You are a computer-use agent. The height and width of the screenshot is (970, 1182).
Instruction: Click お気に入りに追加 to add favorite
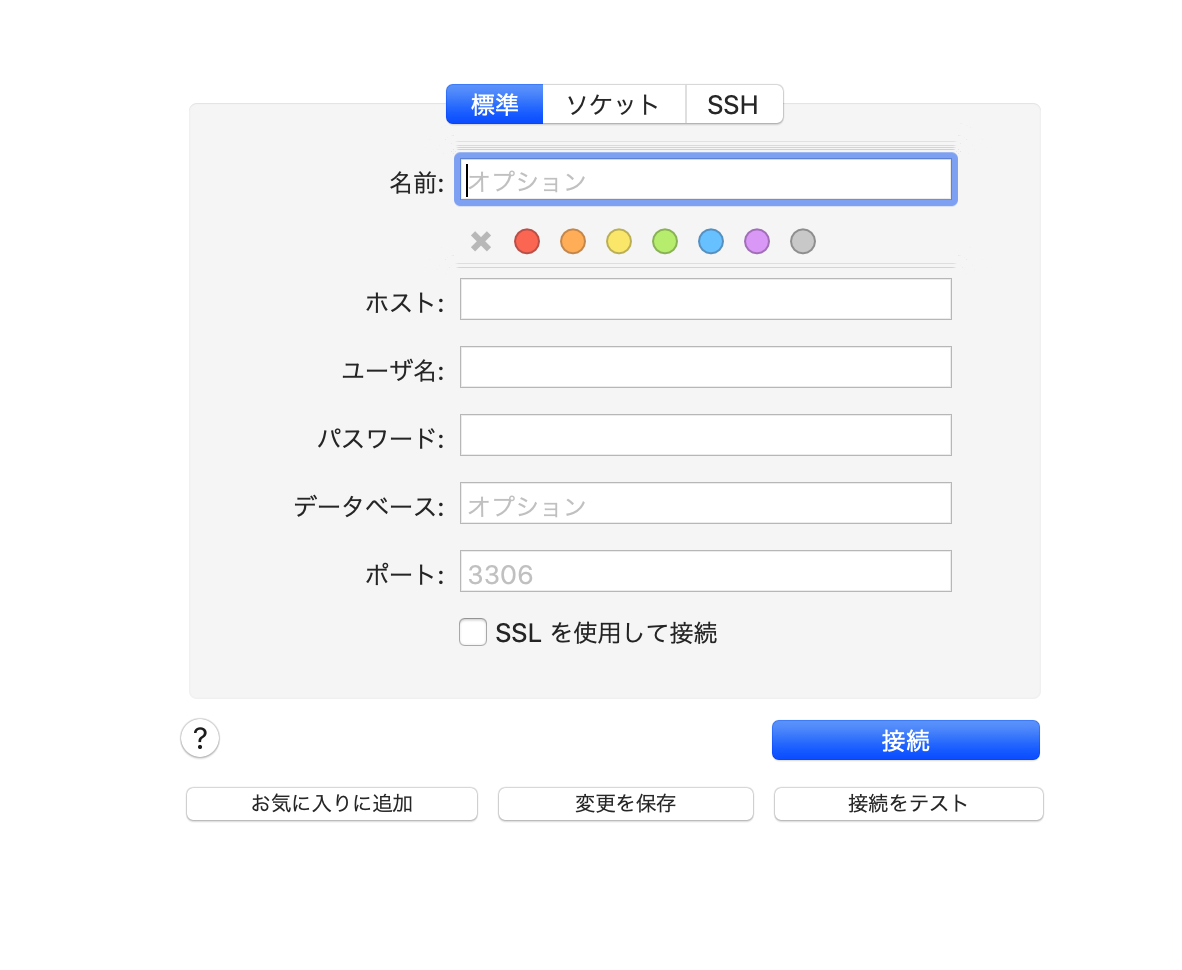tap(331, 804)
